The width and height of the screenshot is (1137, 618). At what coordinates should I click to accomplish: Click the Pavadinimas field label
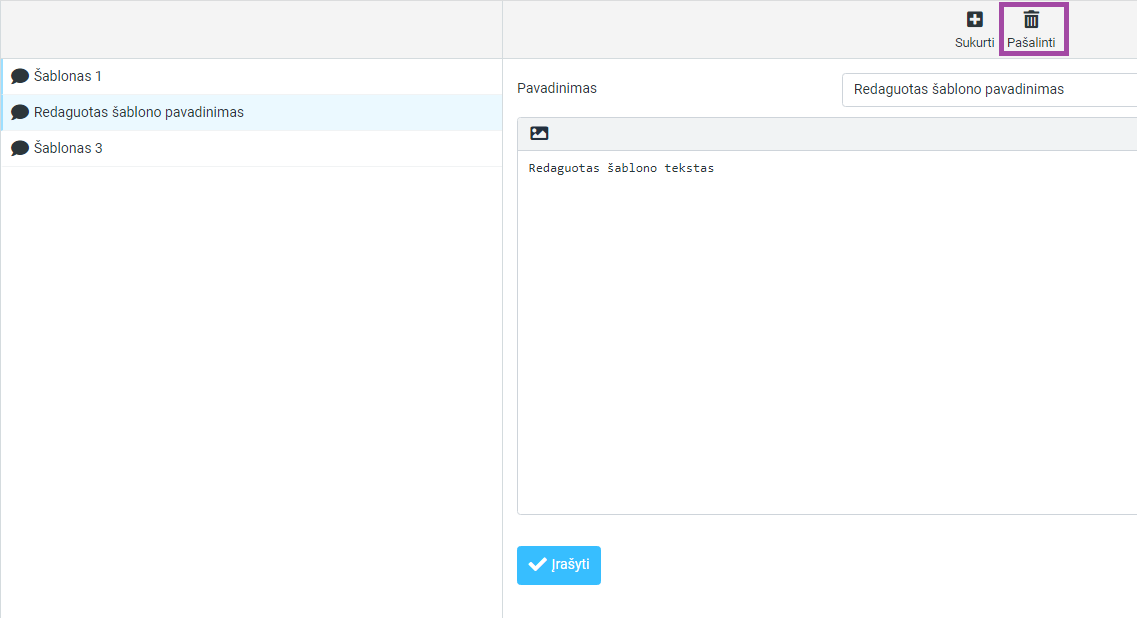tap(557, 88)
